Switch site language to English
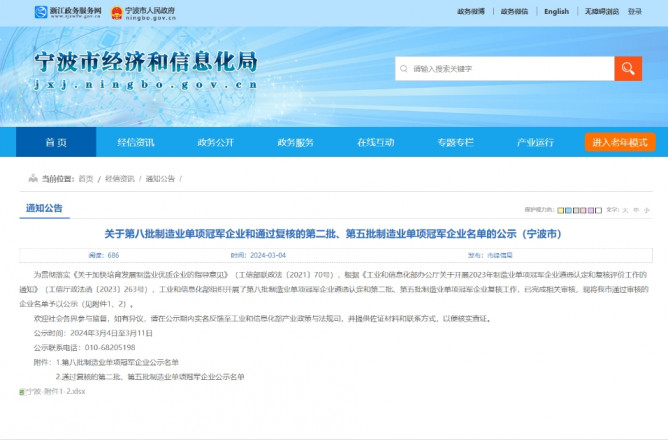The image size is (668, 440). click(x=556, y=12)
